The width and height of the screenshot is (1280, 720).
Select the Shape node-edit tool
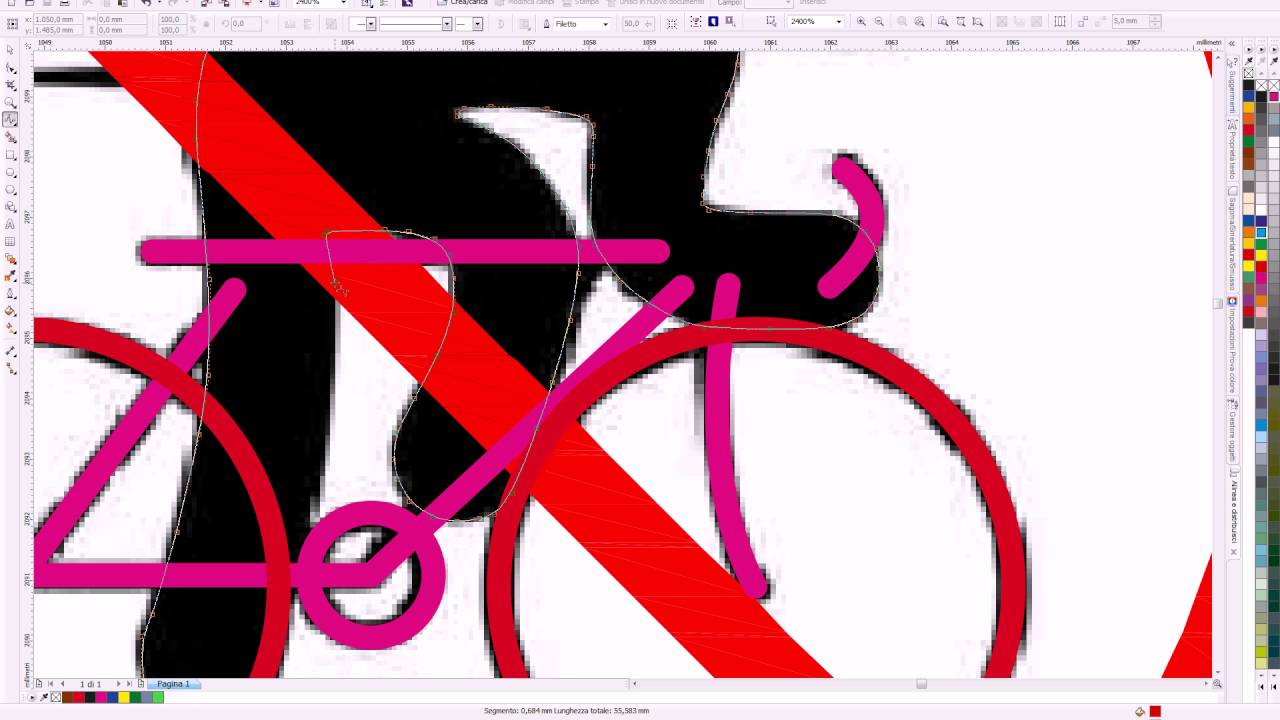(x=10, y=68)
